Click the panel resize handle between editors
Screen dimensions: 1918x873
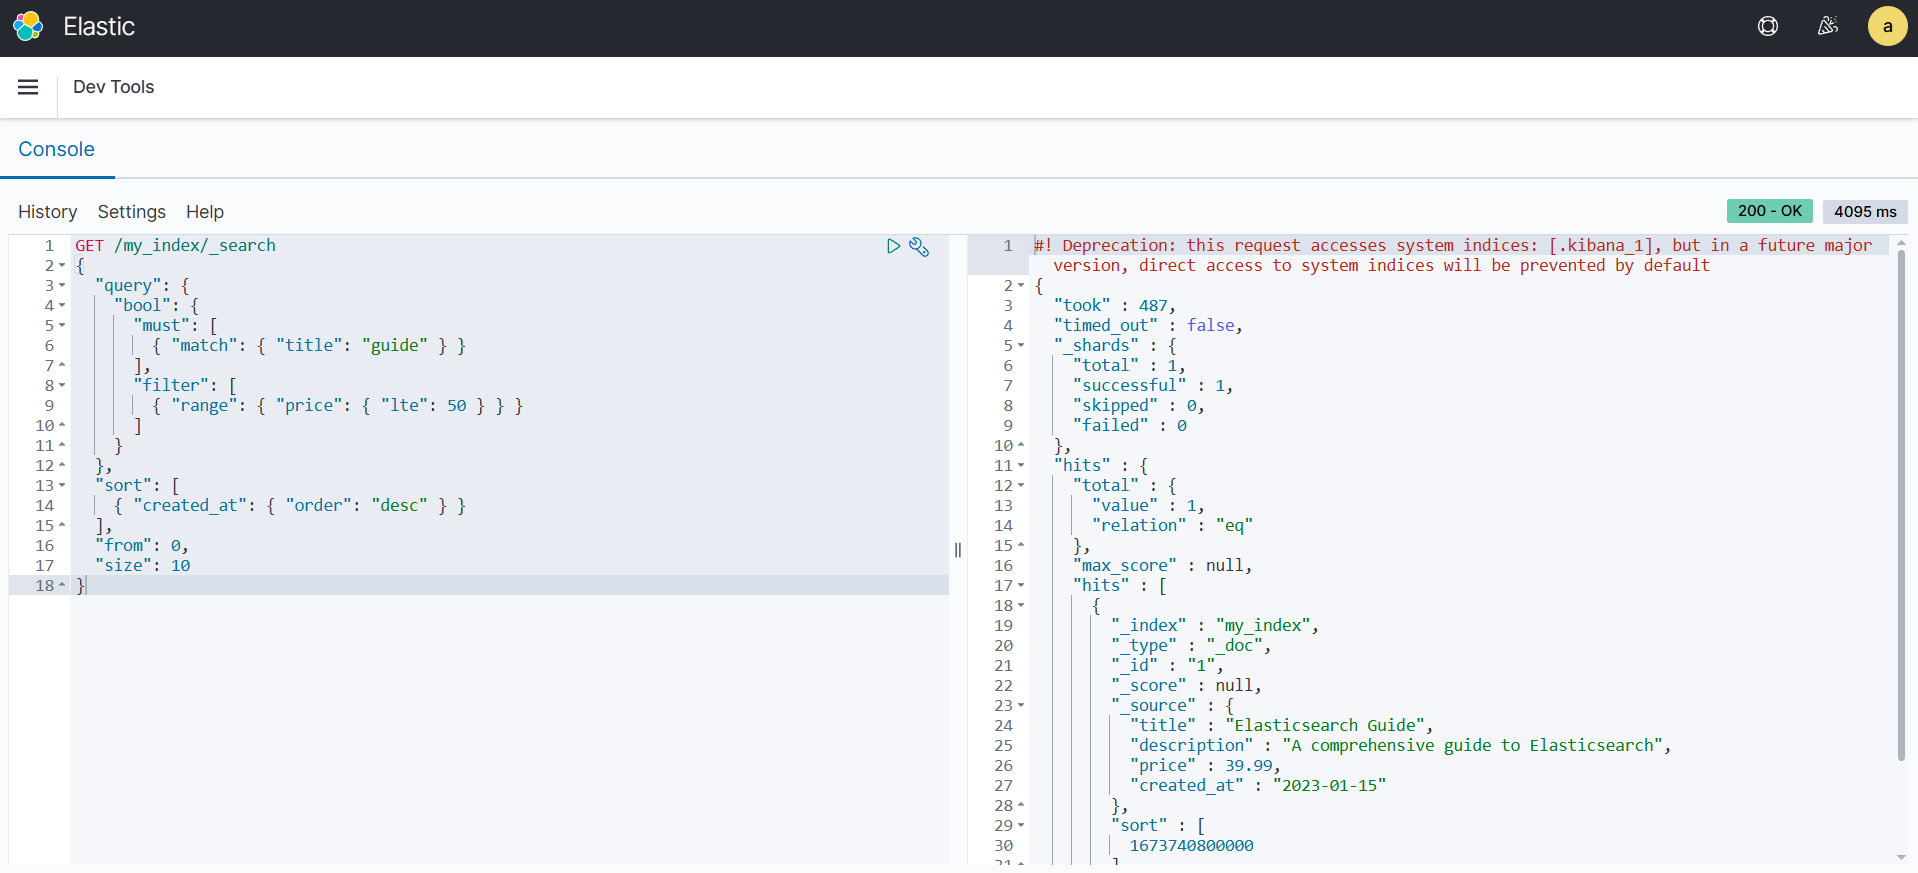958,550
